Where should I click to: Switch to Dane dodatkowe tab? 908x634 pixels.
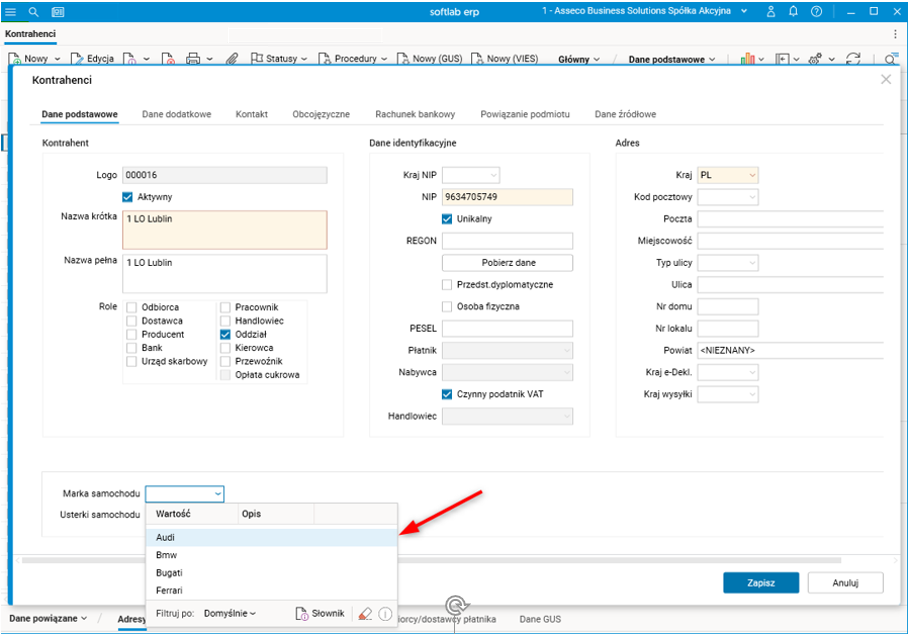pos(177,114)
